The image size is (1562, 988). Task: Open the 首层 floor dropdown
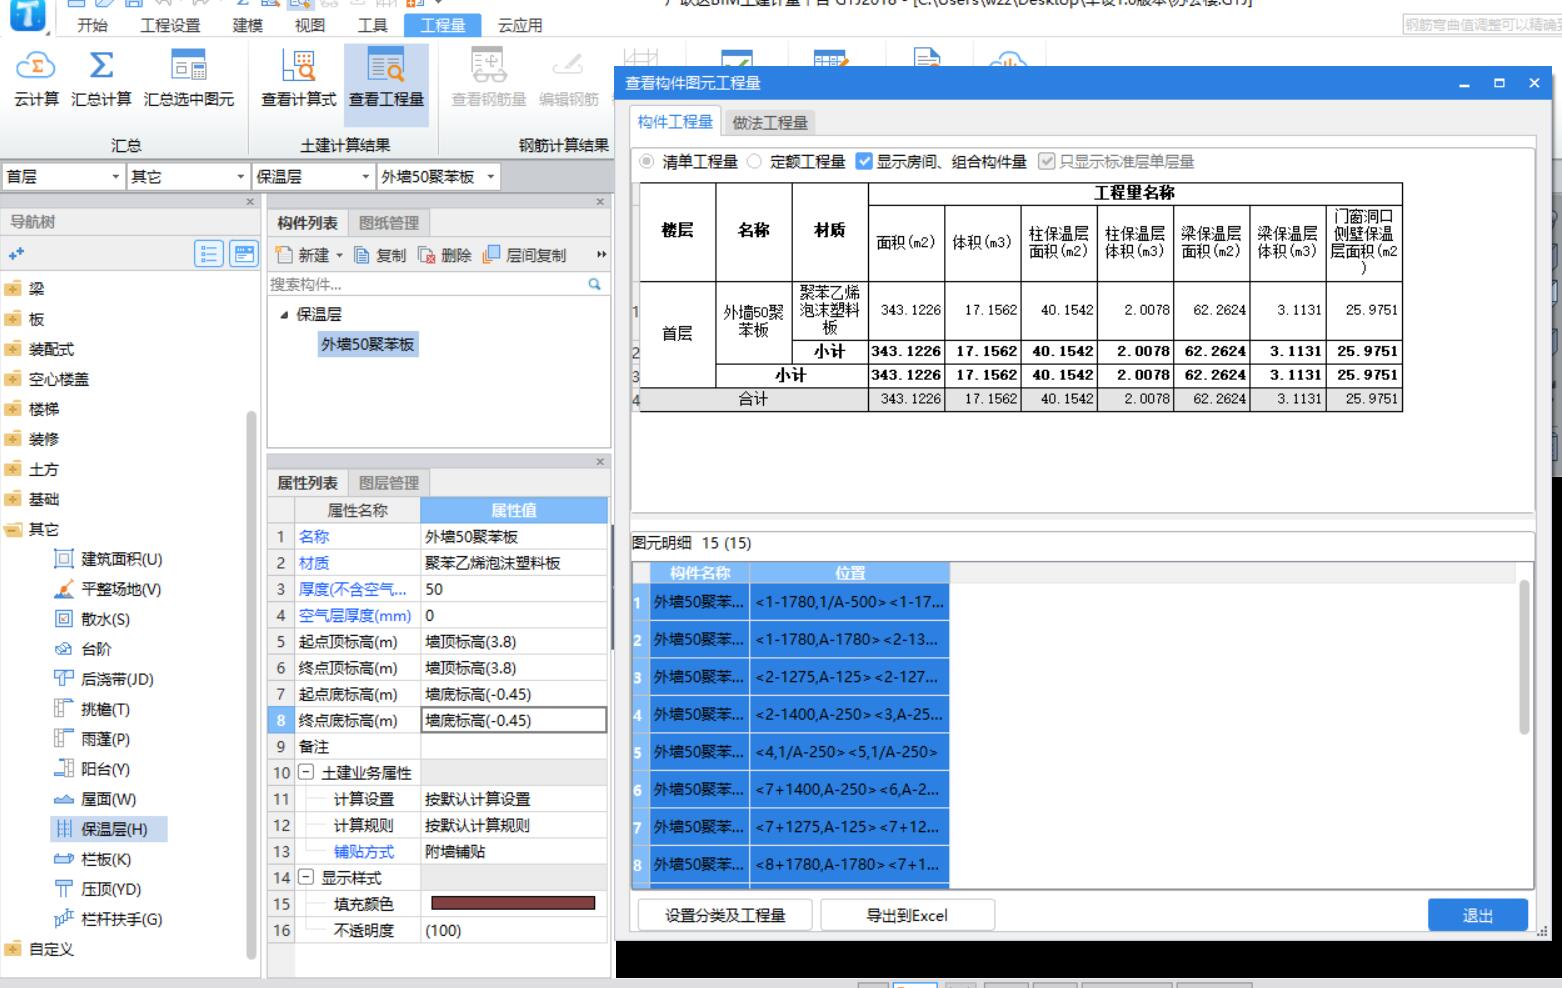click(116, 177)
